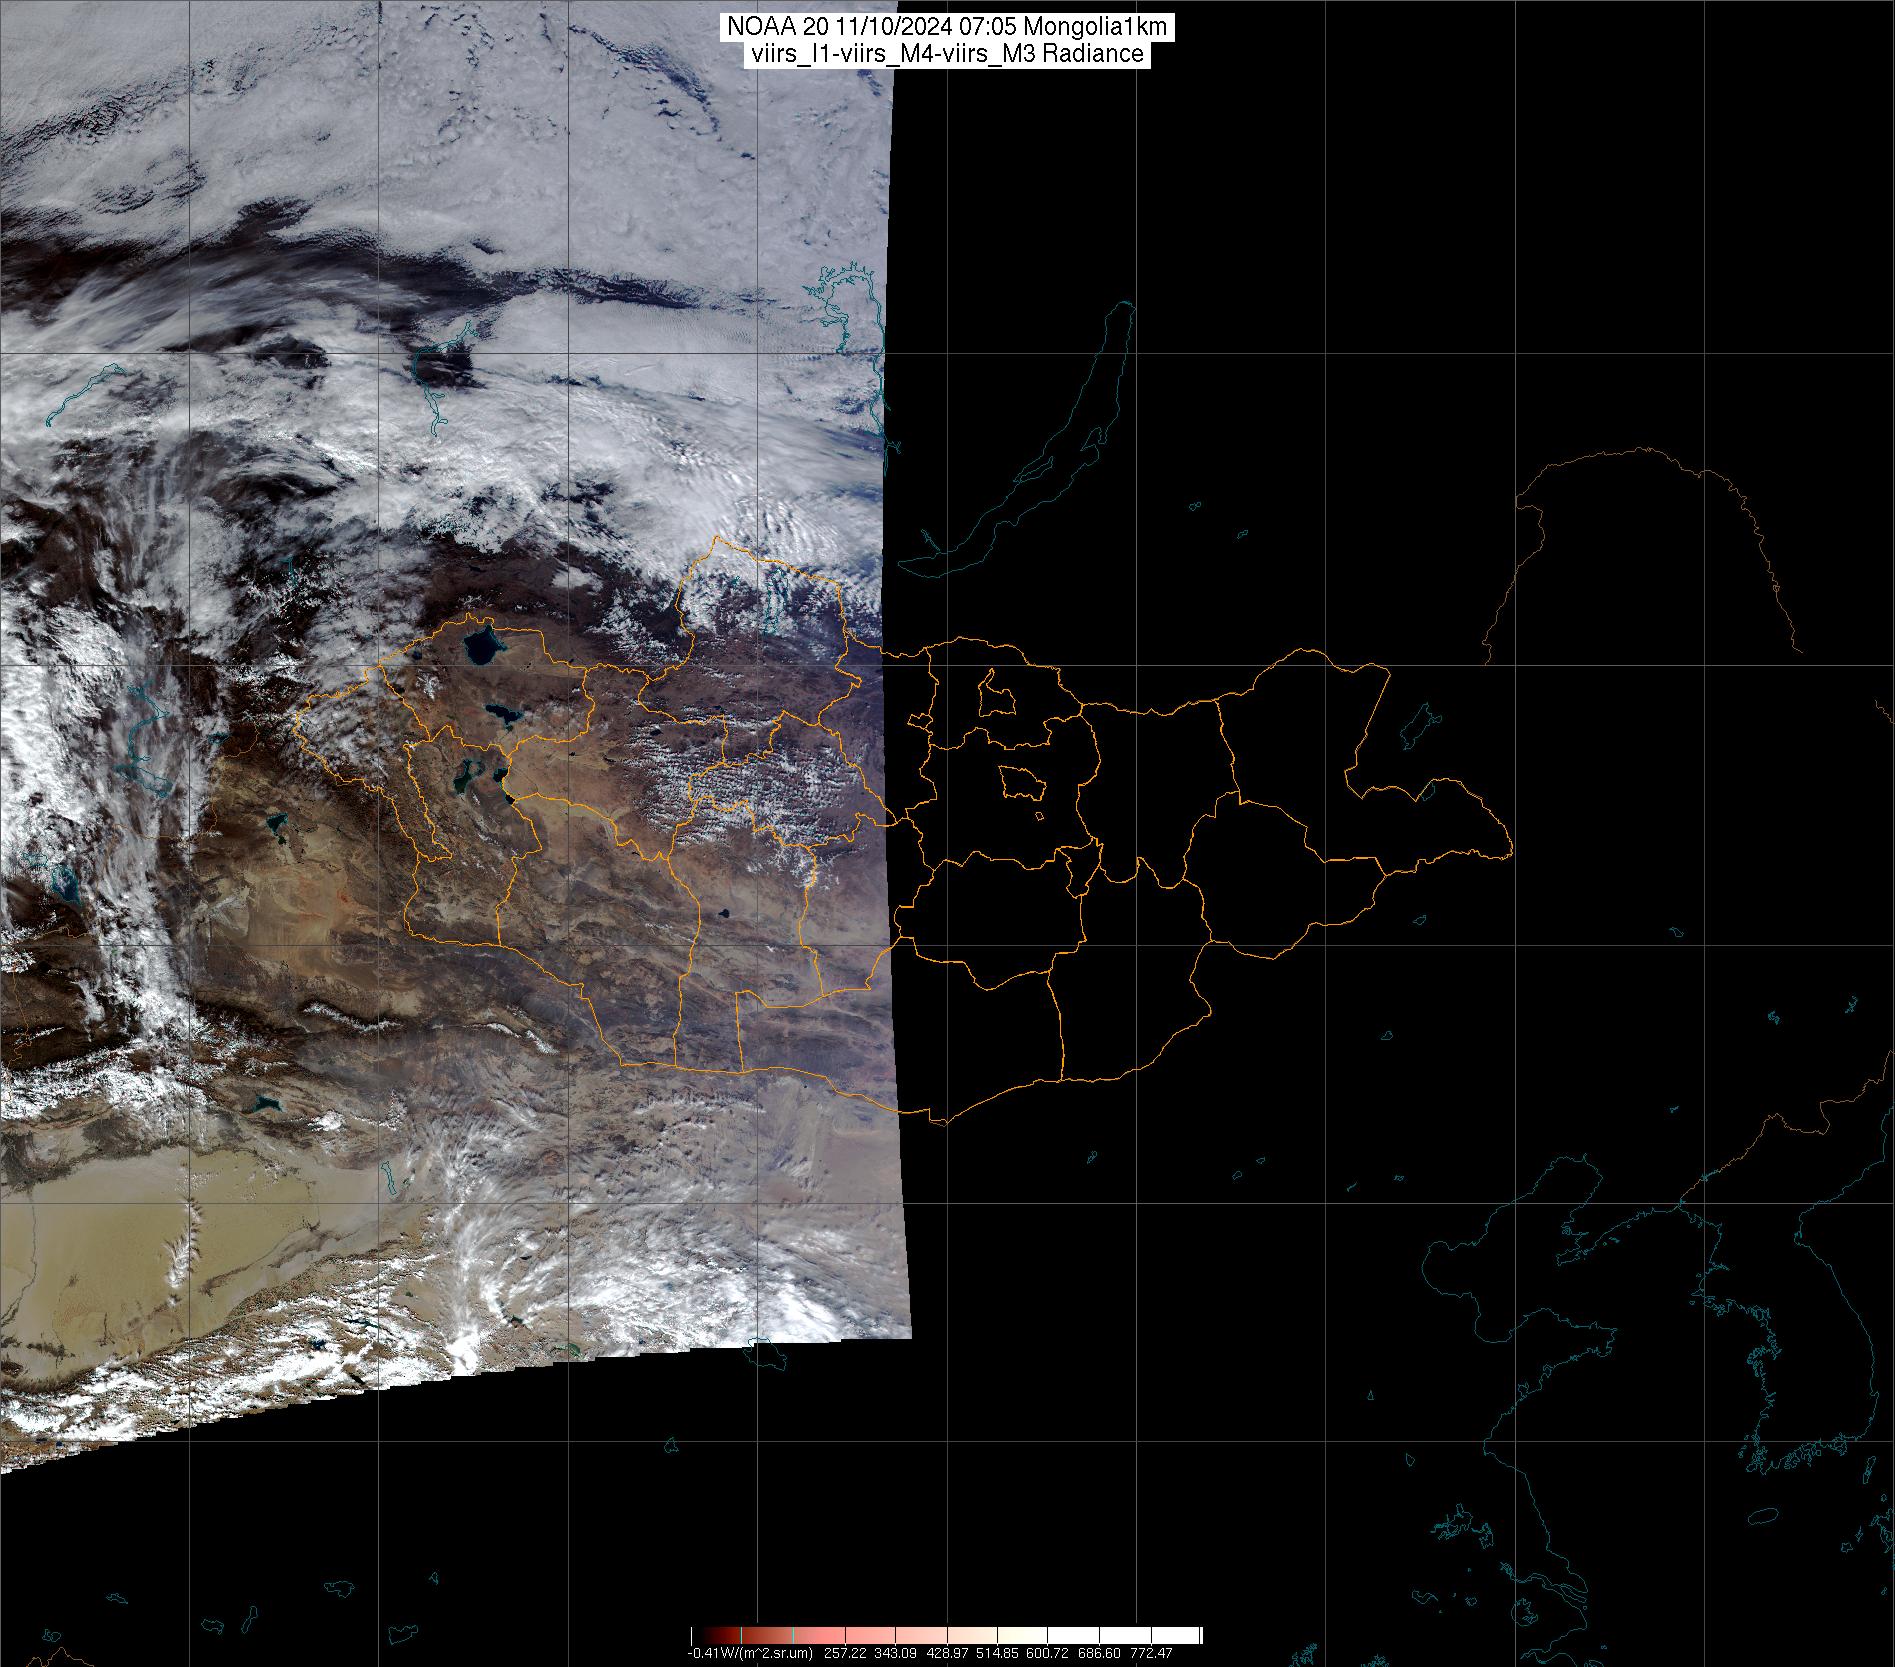Click the colorbar value "514.85"
This screenshot has height=1667, width=1895.
(x=997, y=1654)
